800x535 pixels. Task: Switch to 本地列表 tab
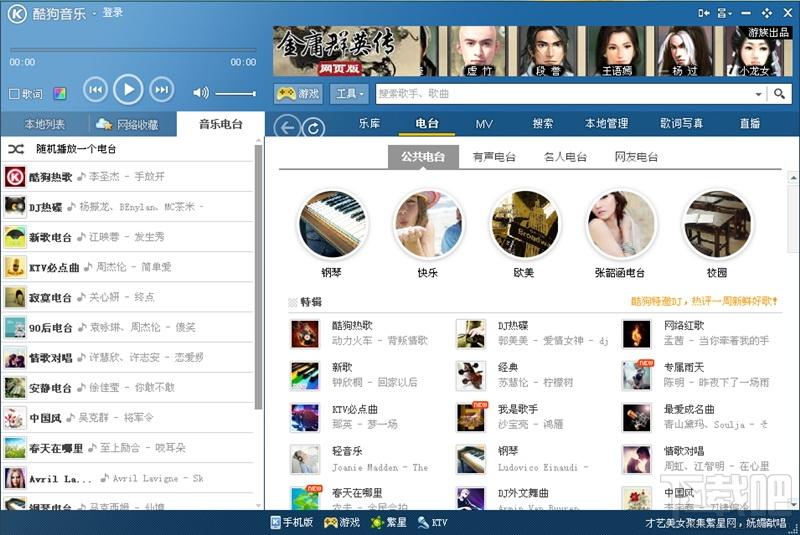pyautogui.click(x=45, y=124)
